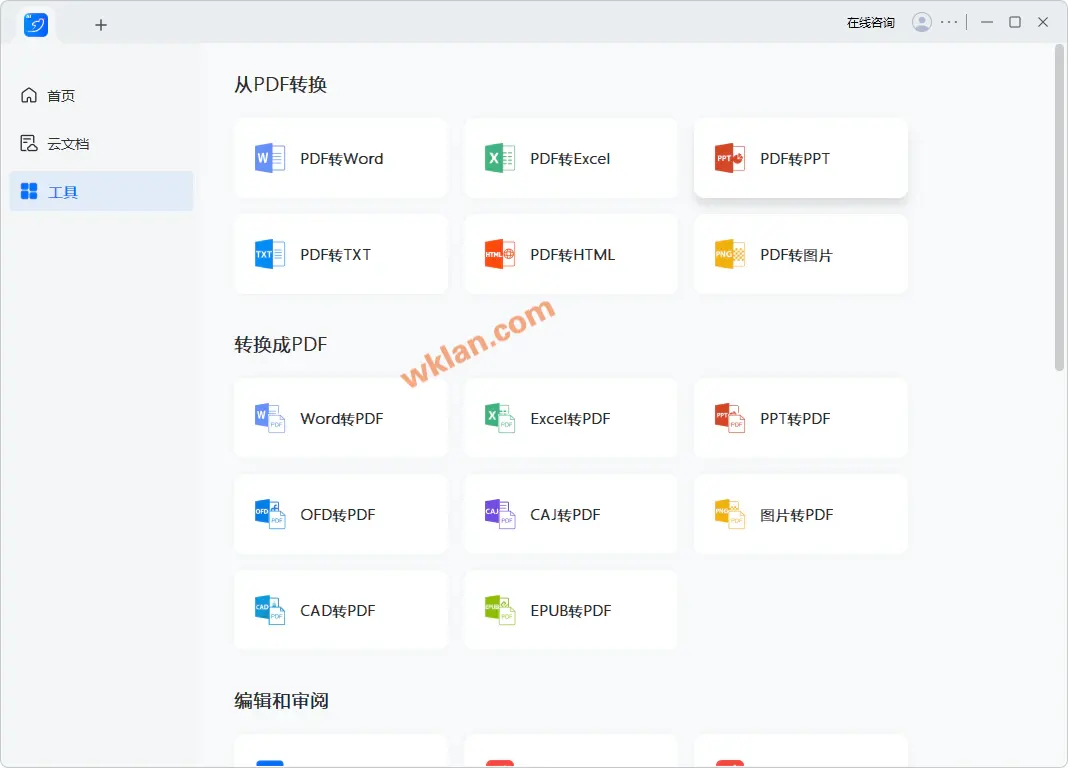This screenshot has width=1068, height=768.
Task: Click the OFD转PDF icon
Action: tap(270, 515)
